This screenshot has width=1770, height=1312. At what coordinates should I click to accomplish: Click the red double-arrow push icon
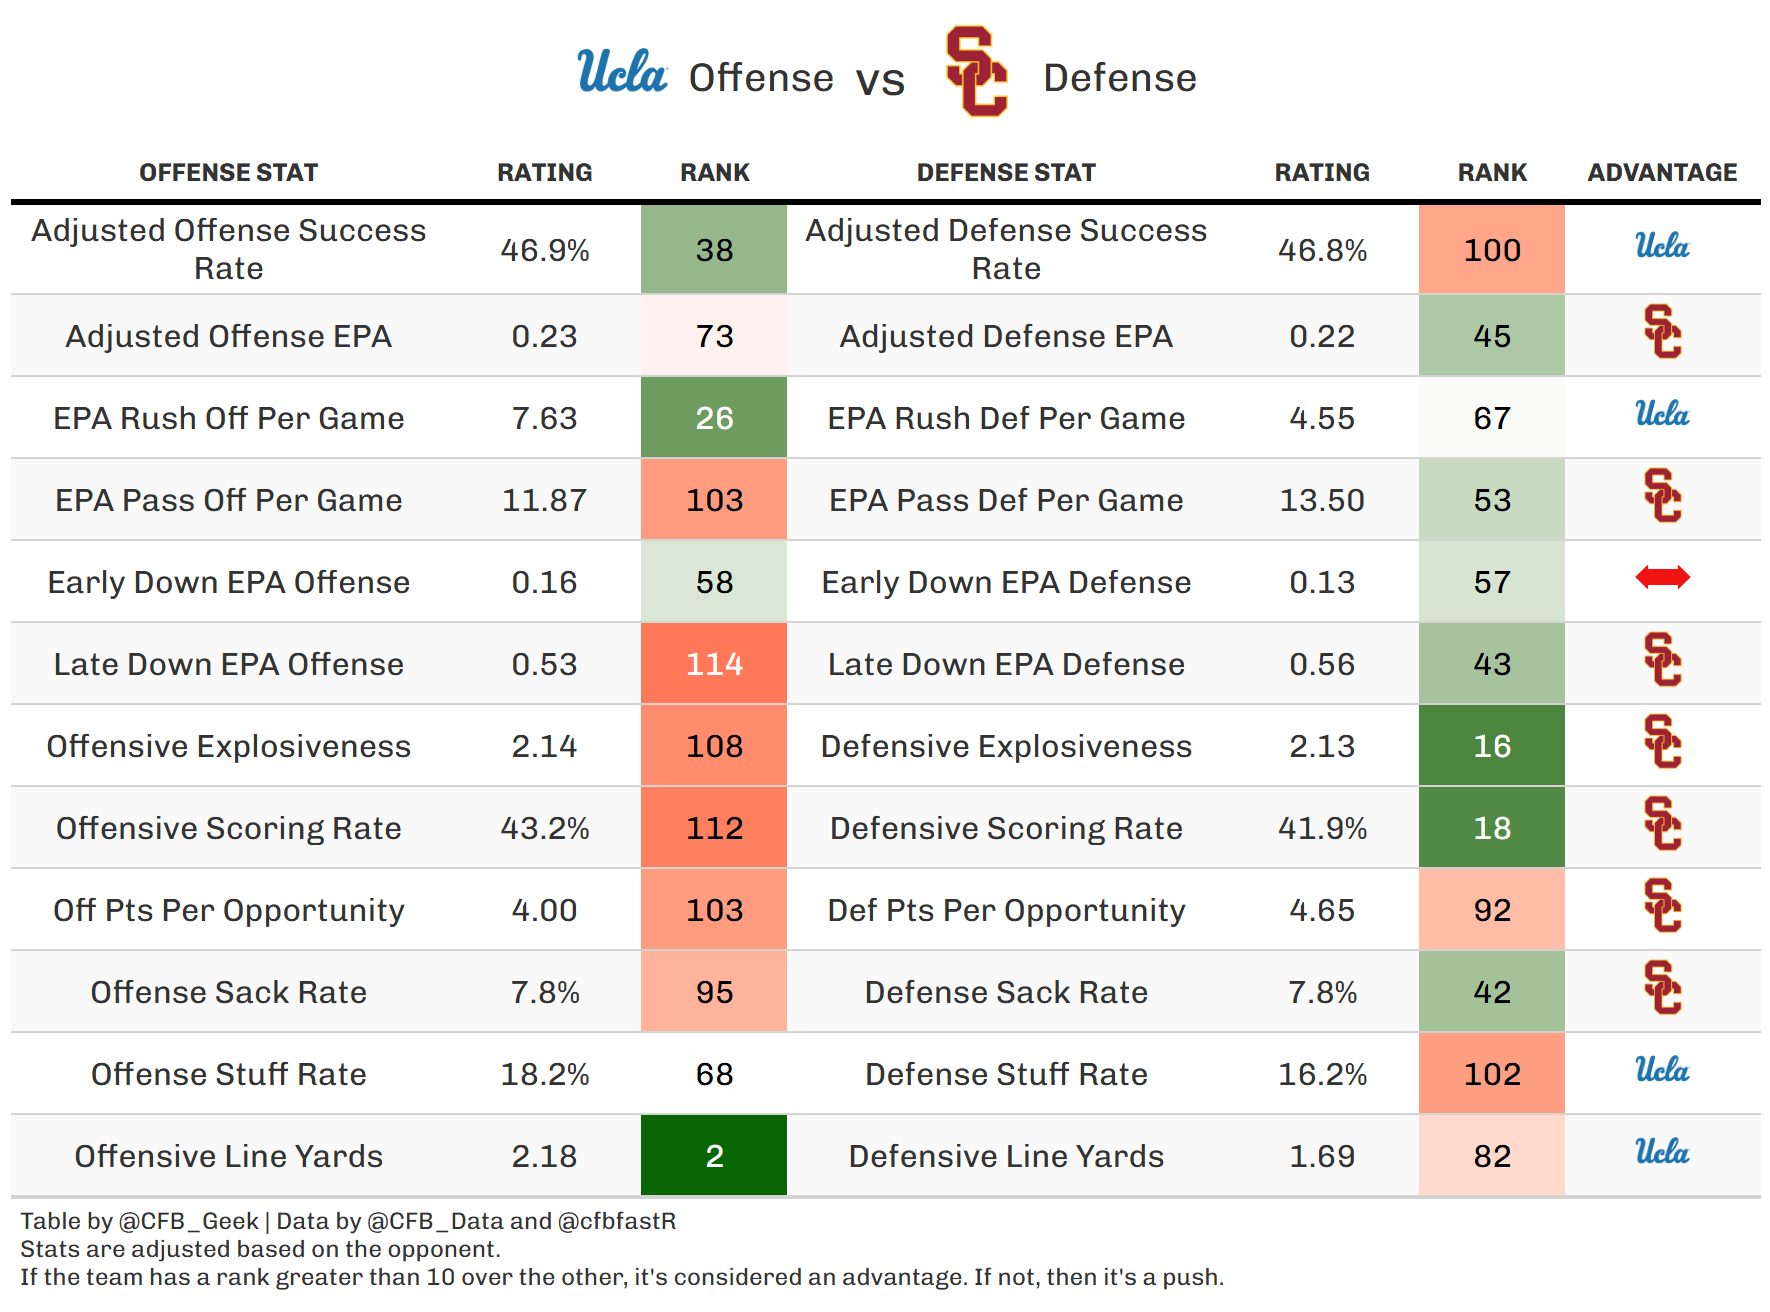(x=1662, y=577)
